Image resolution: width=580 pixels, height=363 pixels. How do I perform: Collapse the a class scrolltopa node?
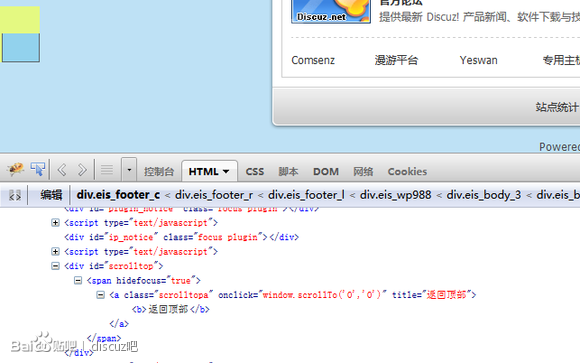[100, 295]
